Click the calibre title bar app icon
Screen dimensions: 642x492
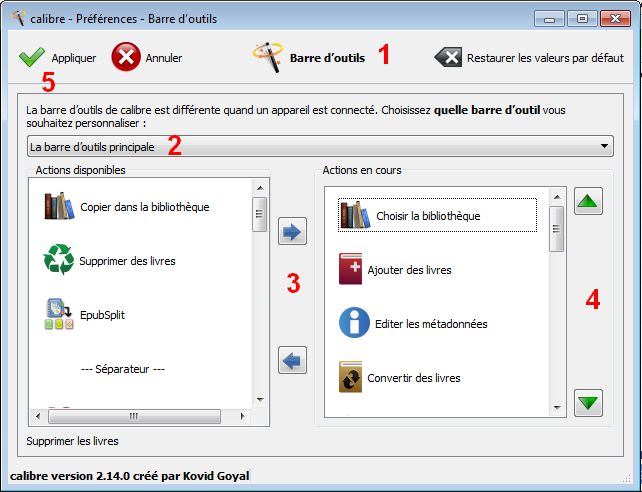click(18, 18)
